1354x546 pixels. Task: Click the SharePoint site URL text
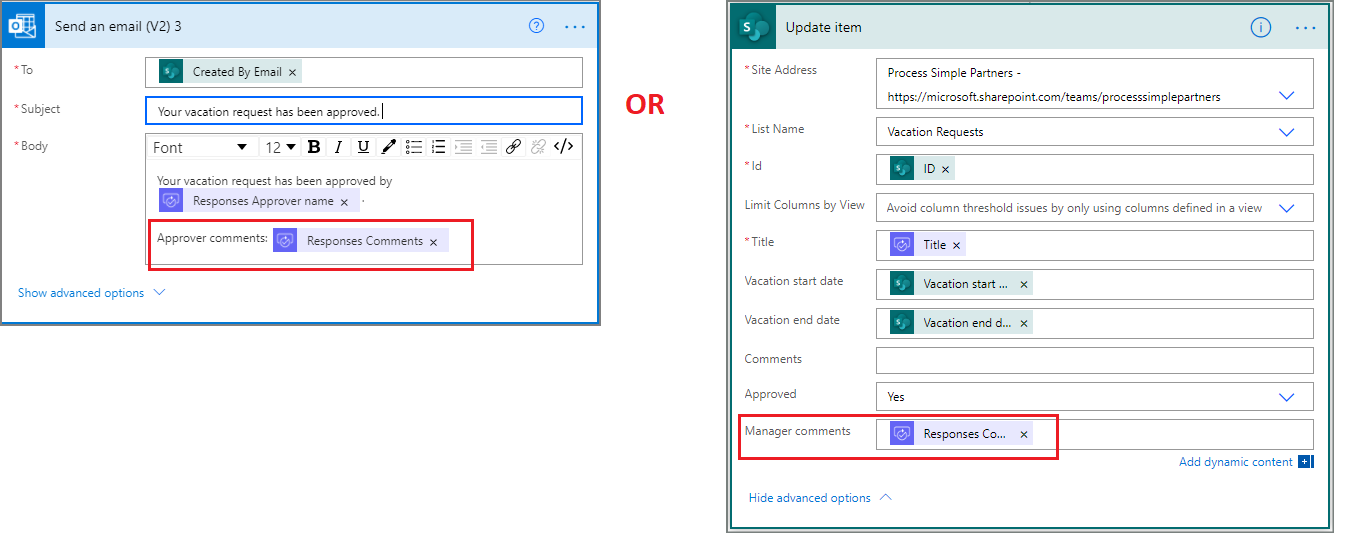pyautogui.click(x=1054, y=98)
